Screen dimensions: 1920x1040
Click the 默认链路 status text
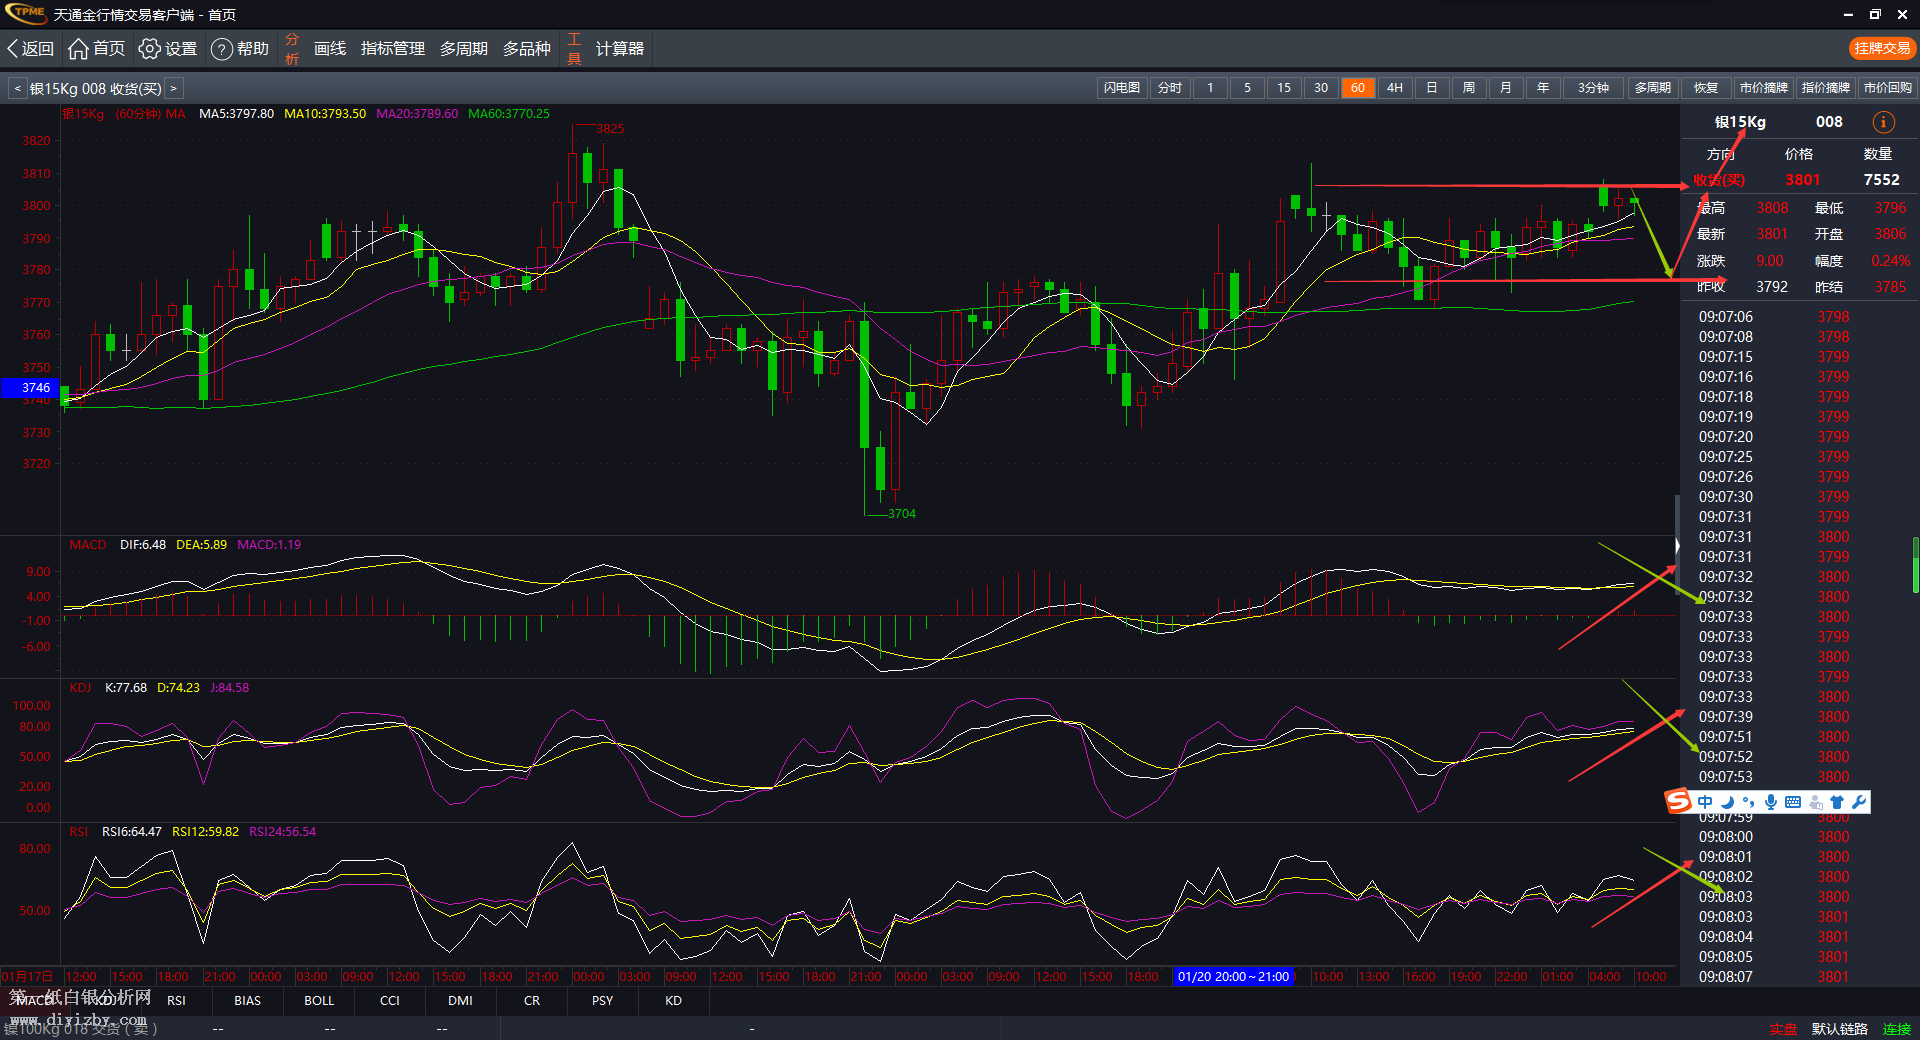pos(1839,1029)
